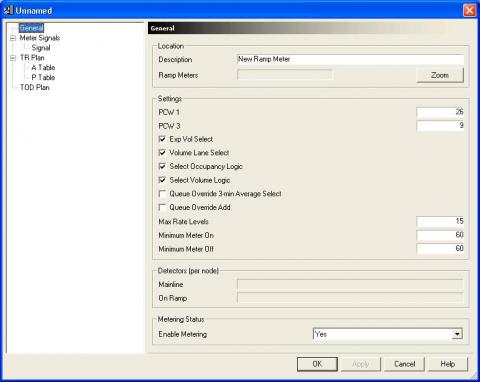Click the PCW 1 value field
This screenshot has width=480, height=382.
[x=440, y=112]
